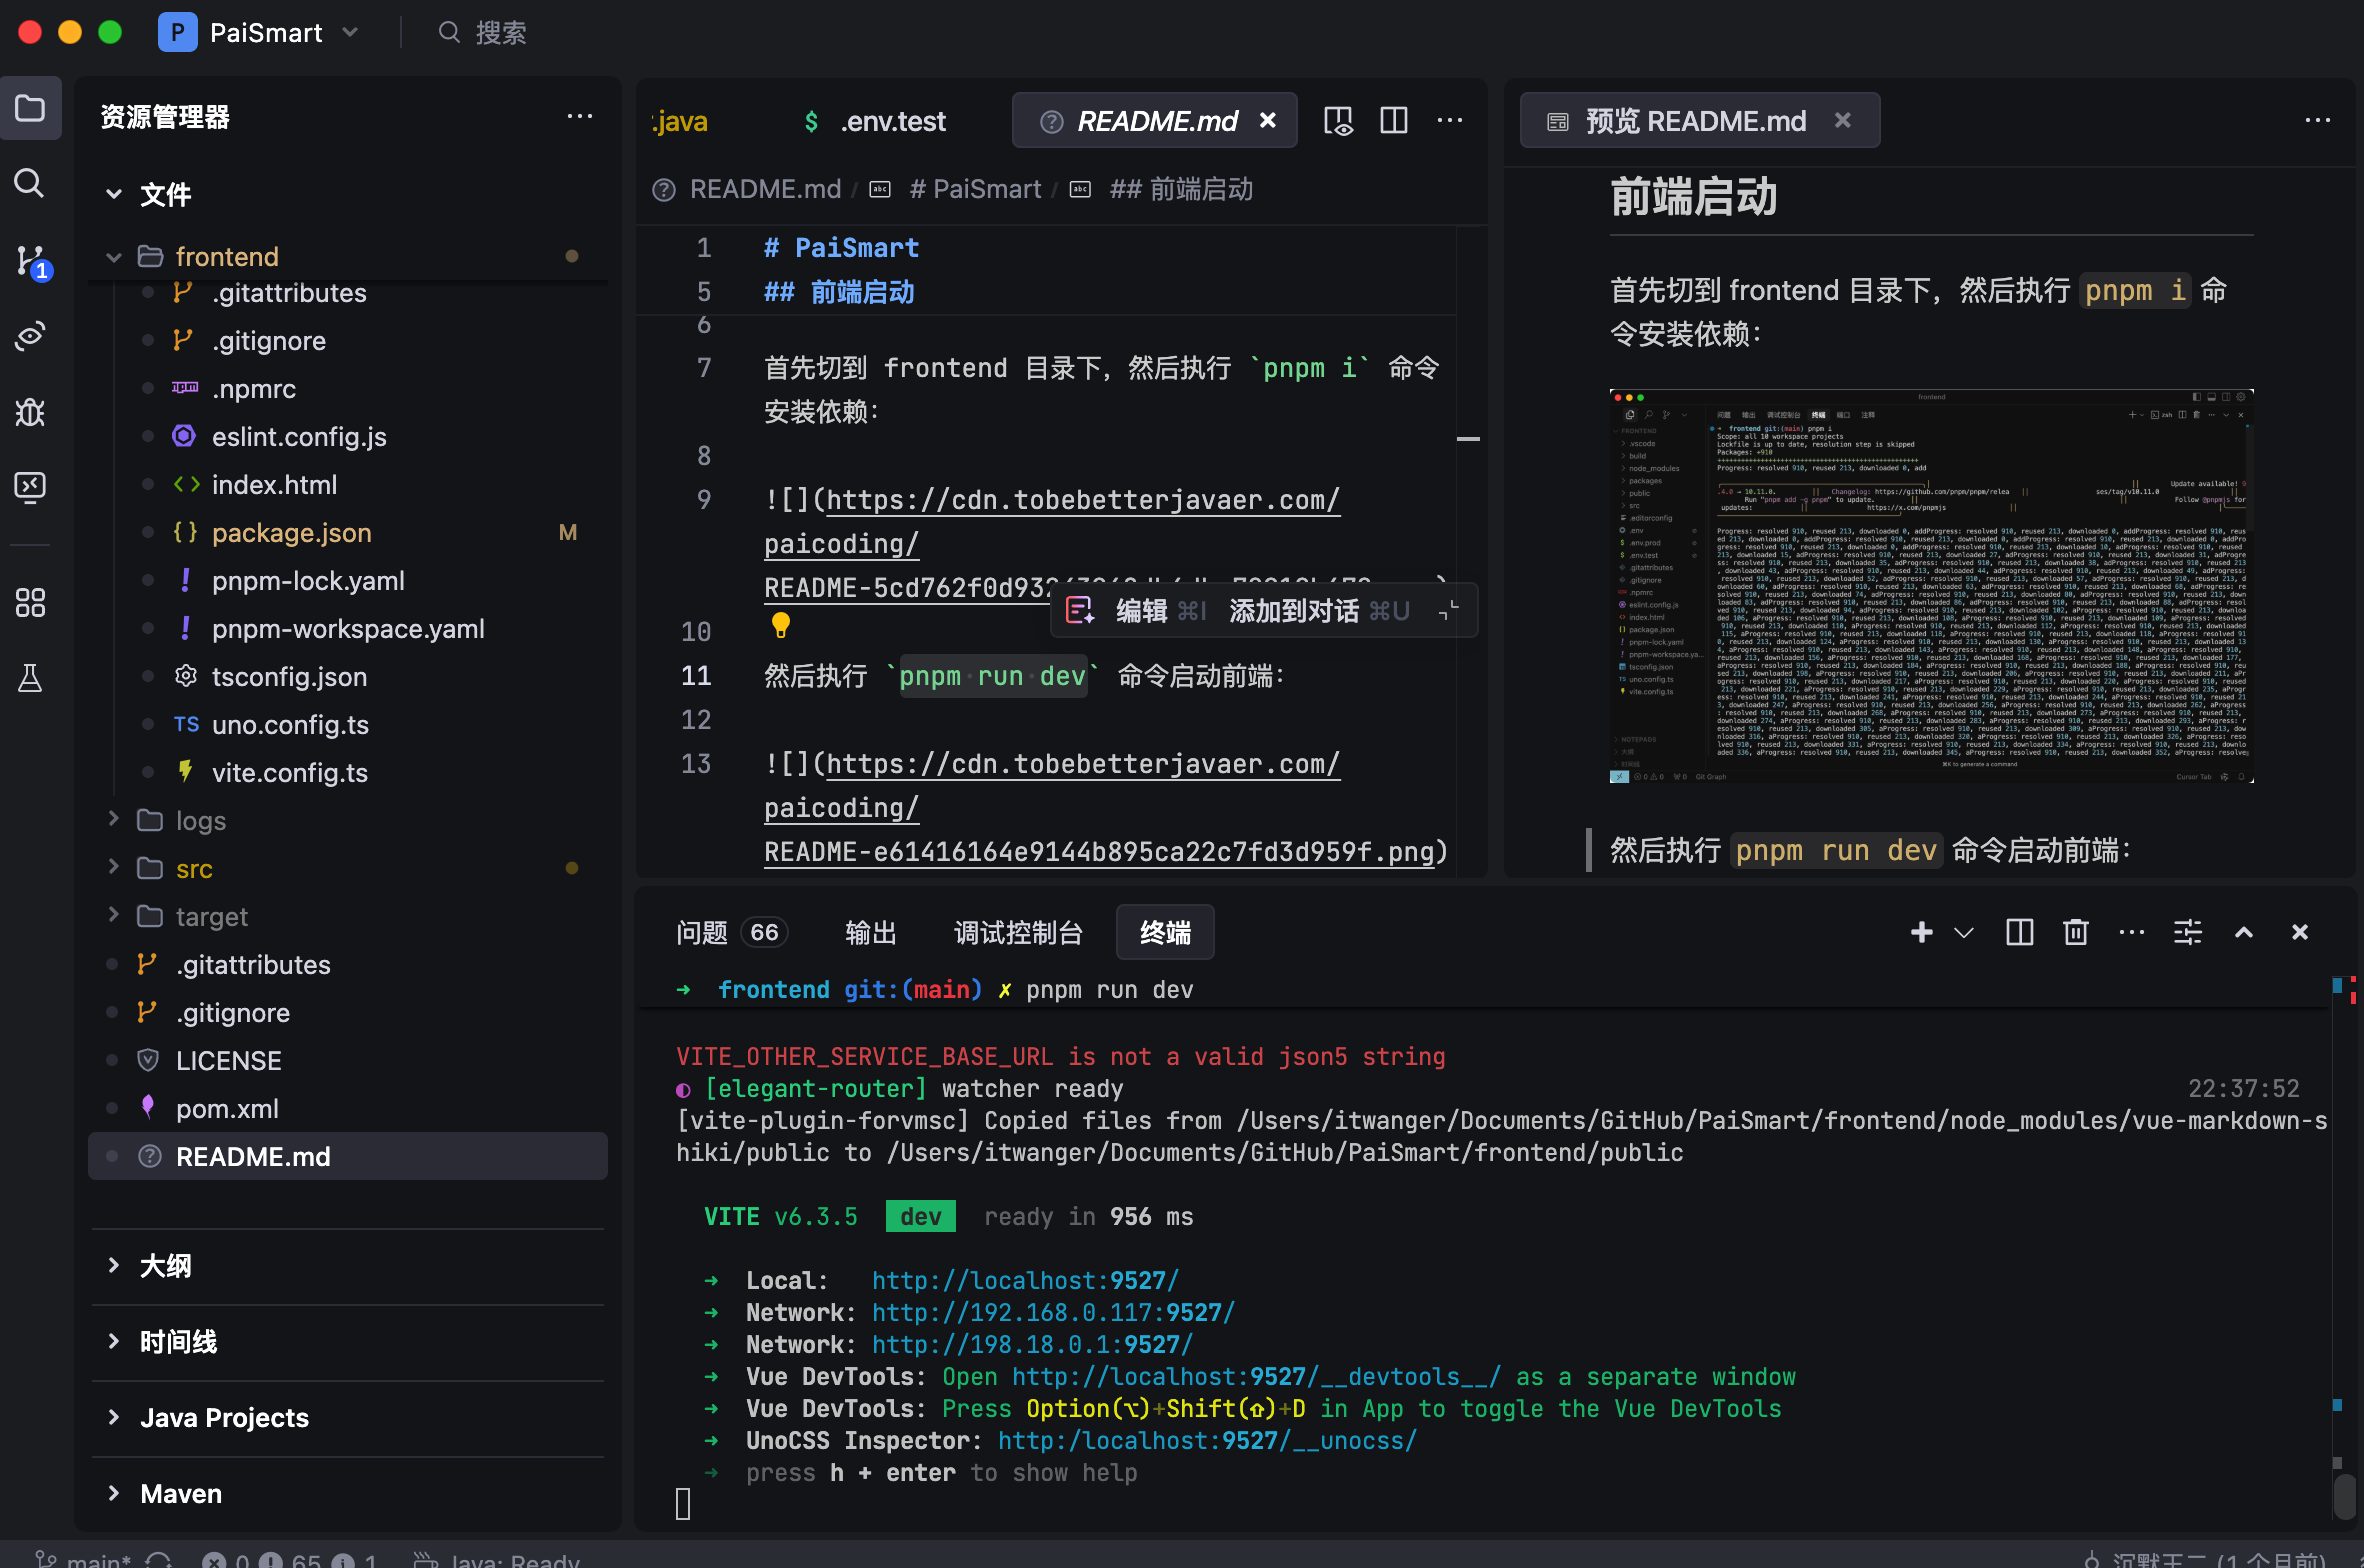Screen dimensions: 2364x1568
Task: Click the open preview to the side icon
Action: pyautogui.click(x=1338, y=121)
